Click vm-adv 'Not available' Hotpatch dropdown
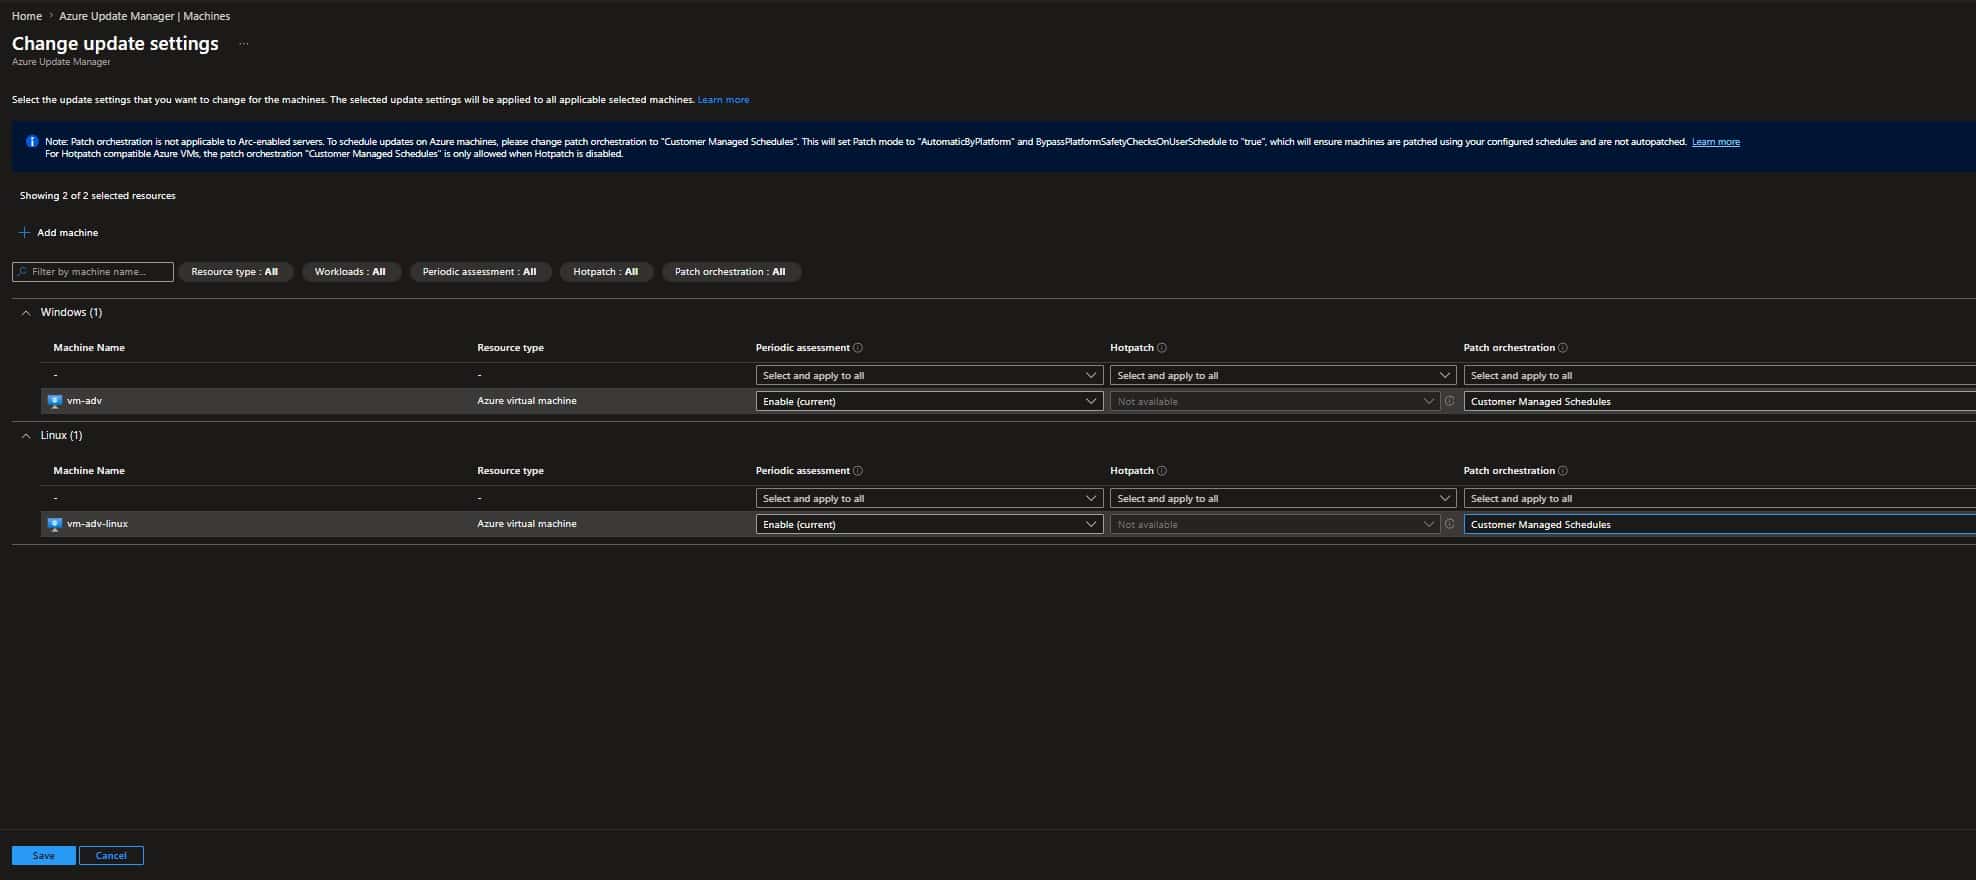Viewport: 1976px width, 880px height. [x=1275, y=401]
